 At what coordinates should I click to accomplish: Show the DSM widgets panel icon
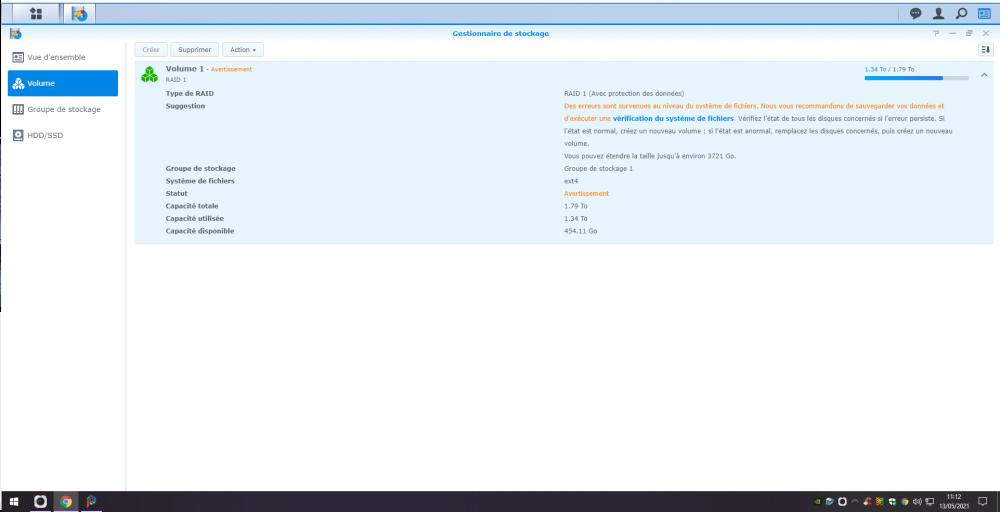point(984,13)
